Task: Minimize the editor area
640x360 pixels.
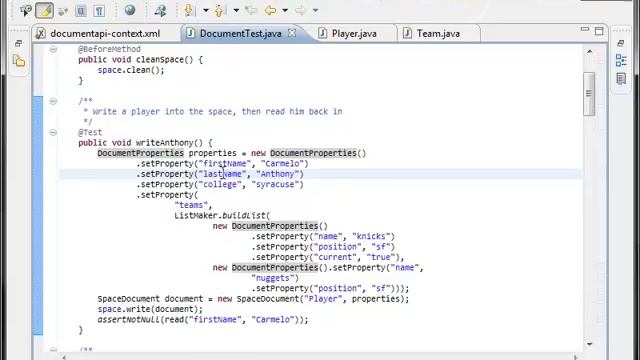Action: [585, 29]
